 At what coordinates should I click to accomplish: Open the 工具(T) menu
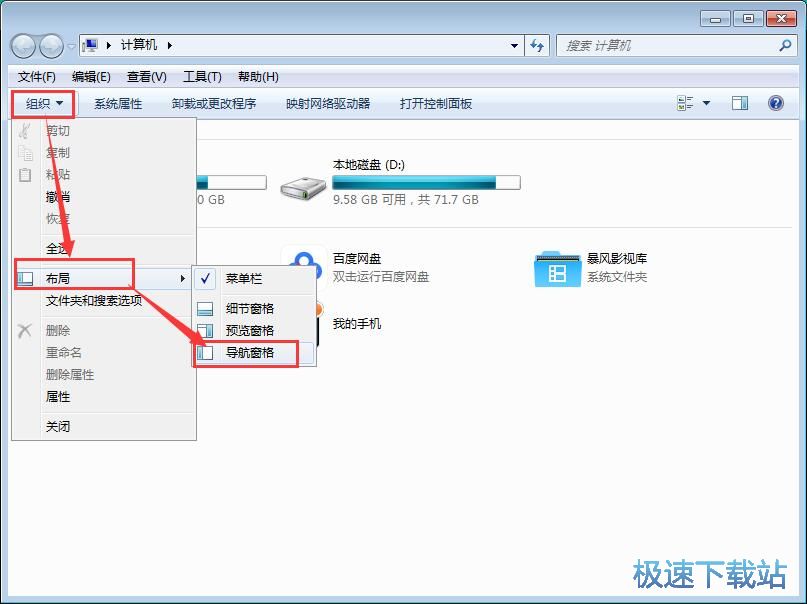point(202,77)
